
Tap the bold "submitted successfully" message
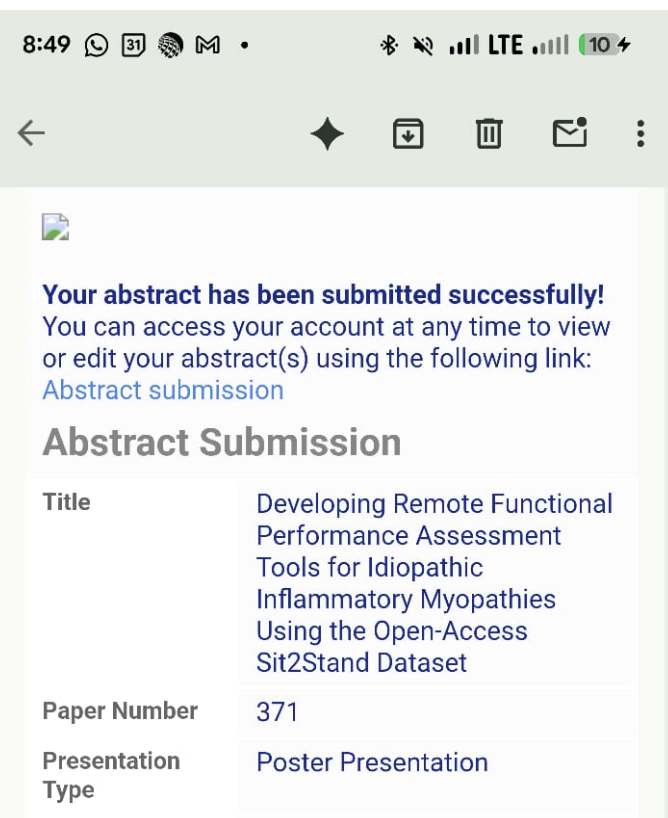pyautogui.click(x=323, y=295)
